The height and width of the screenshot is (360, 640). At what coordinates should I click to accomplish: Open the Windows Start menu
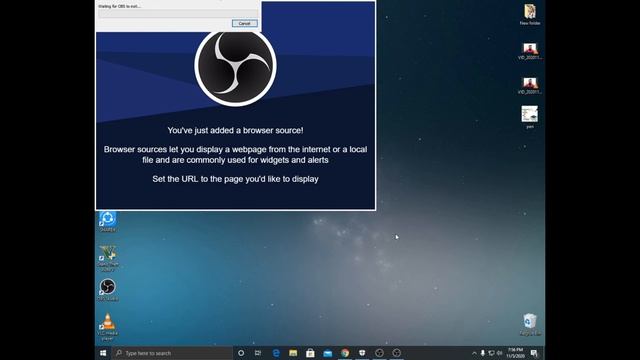pos(103,353)
